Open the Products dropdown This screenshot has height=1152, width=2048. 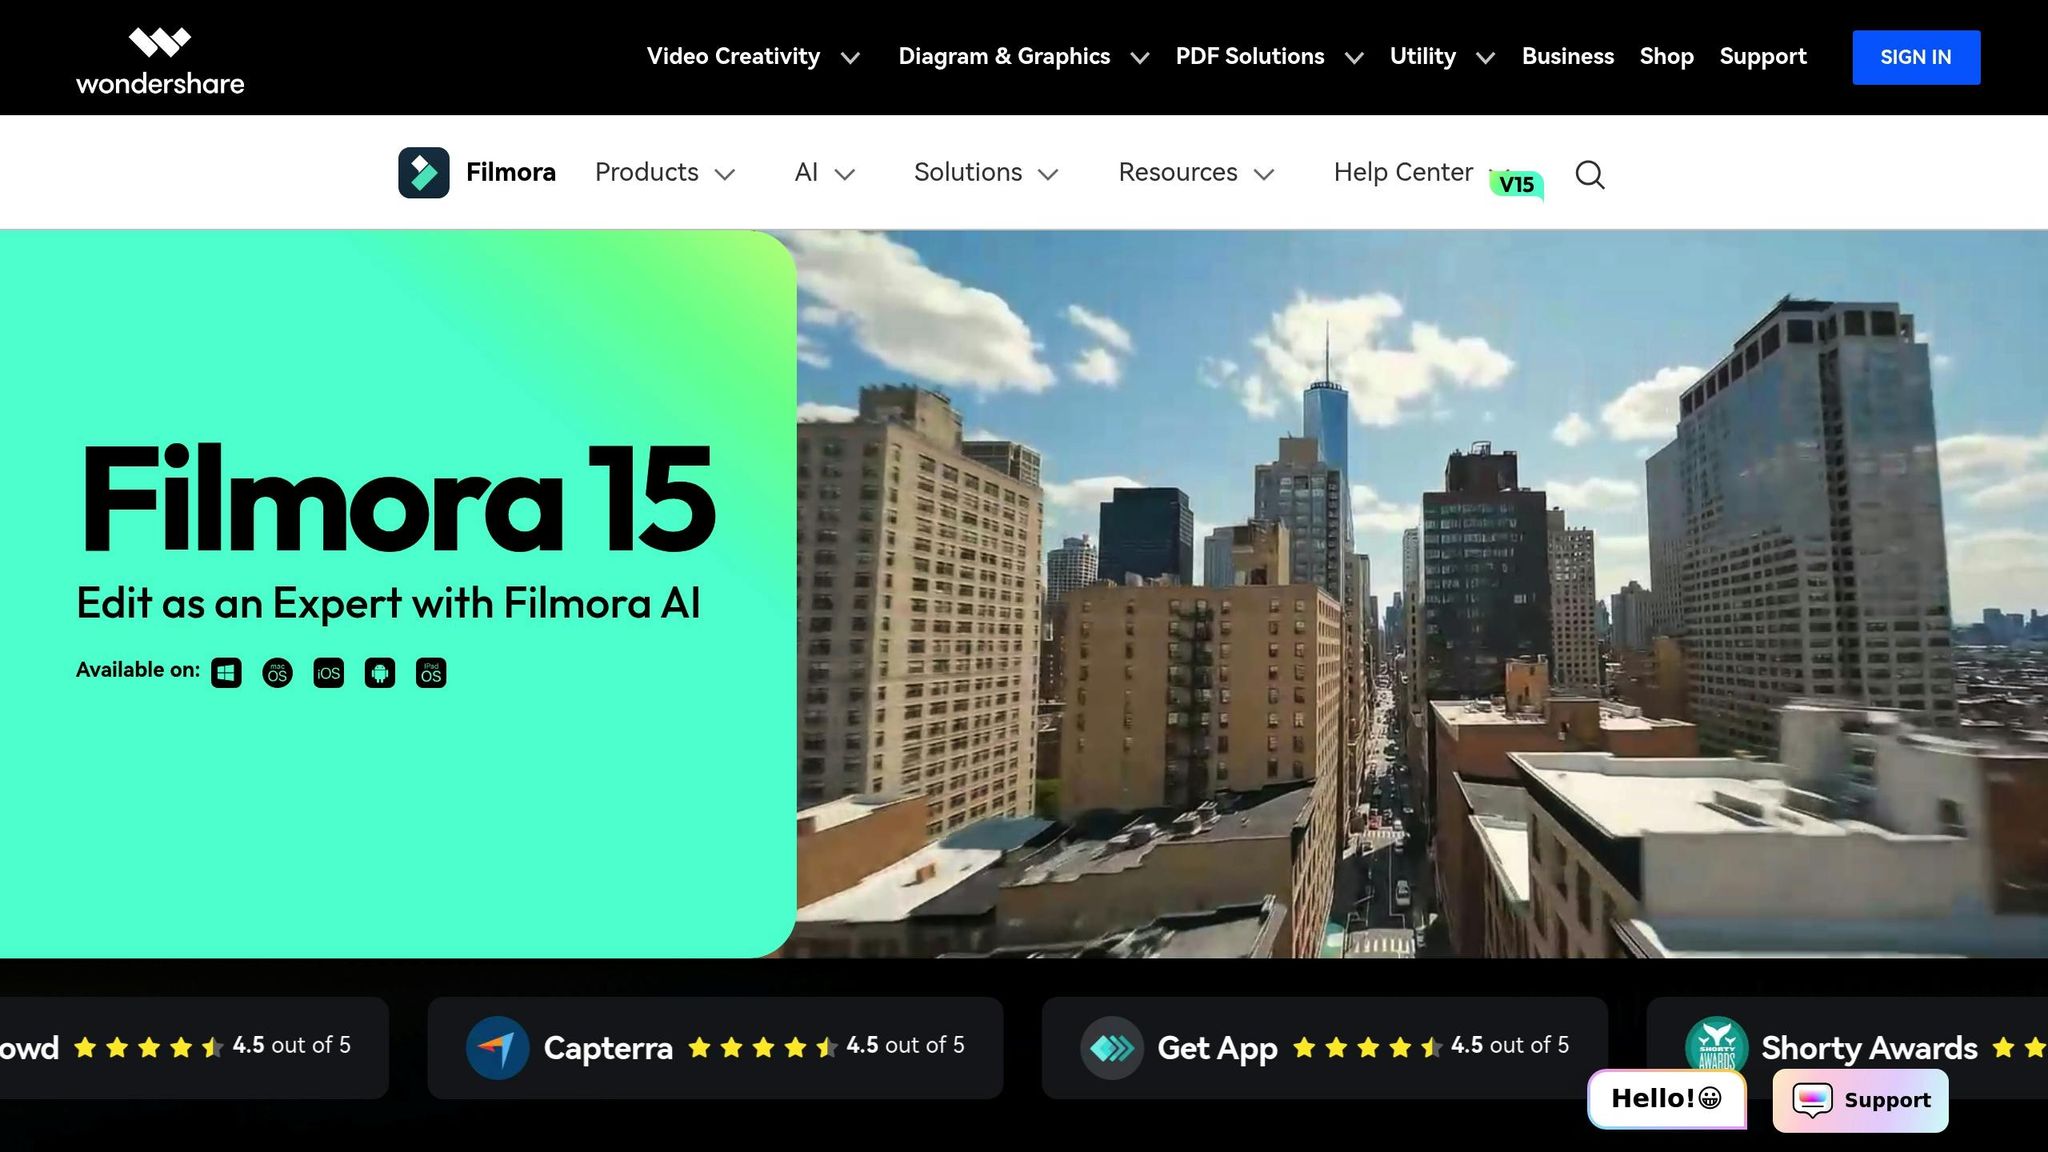(665, 173)
